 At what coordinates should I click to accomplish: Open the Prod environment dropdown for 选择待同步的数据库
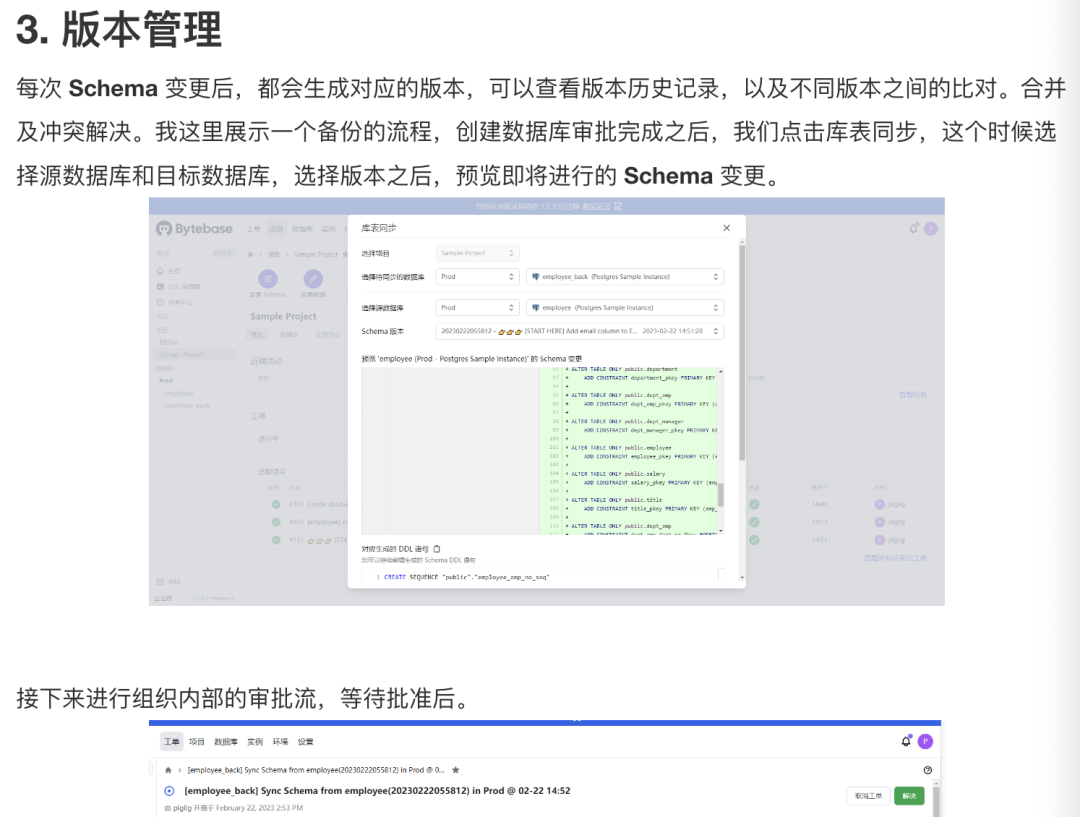477,277
